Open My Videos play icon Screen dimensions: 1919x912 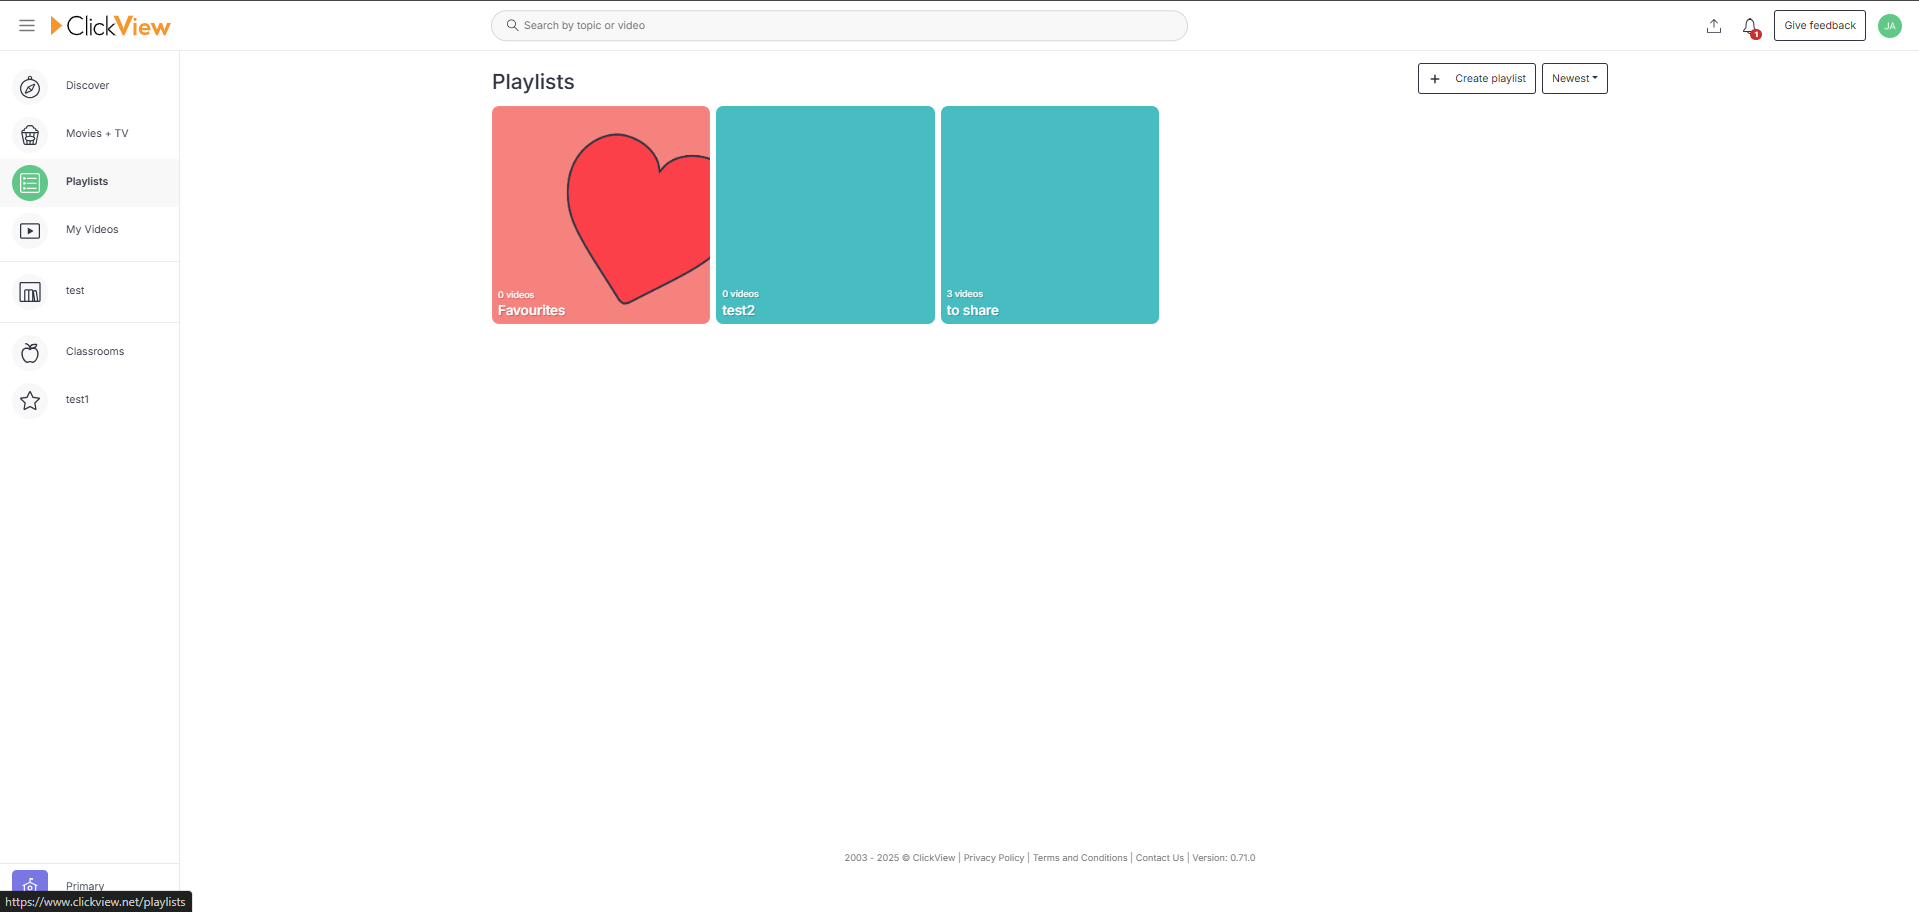[x=30, y=231]
